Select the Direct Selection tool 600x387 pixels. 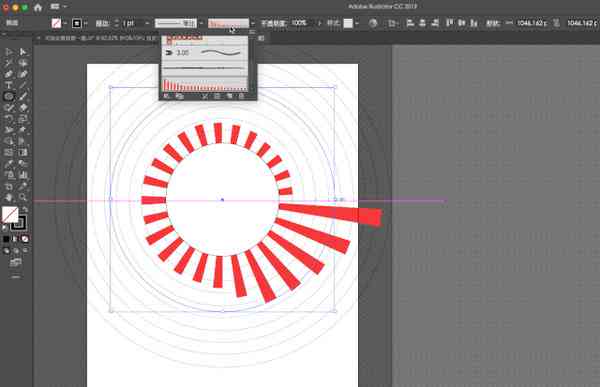(23, 52)
